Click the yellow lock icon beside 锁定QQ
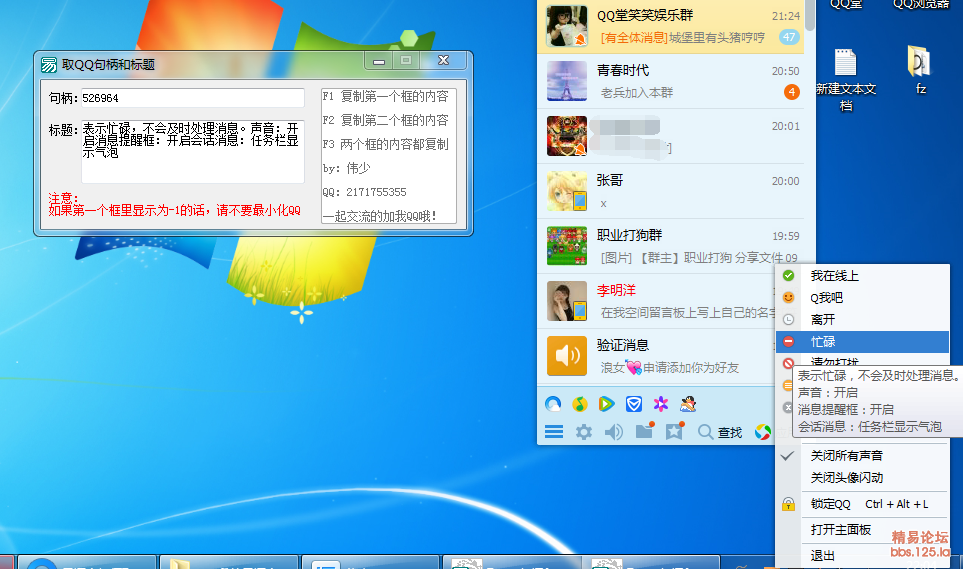 click(x=789, y=504)
